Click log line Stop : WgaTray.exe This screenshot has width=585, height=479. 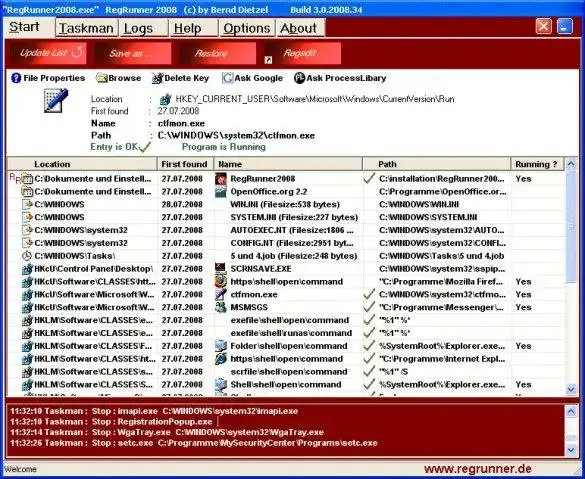[167, 432]
